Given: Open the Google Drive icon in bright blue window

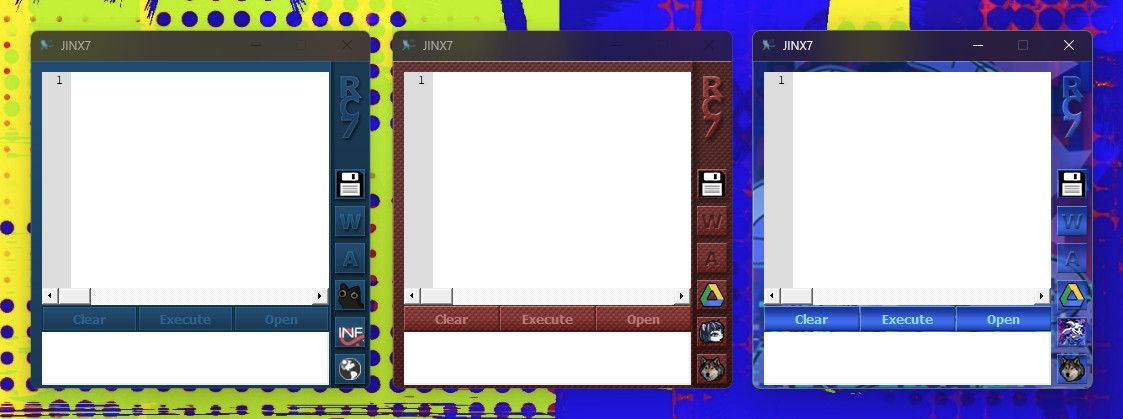Looking at the screenshot, I should (x=1072, y=294).
